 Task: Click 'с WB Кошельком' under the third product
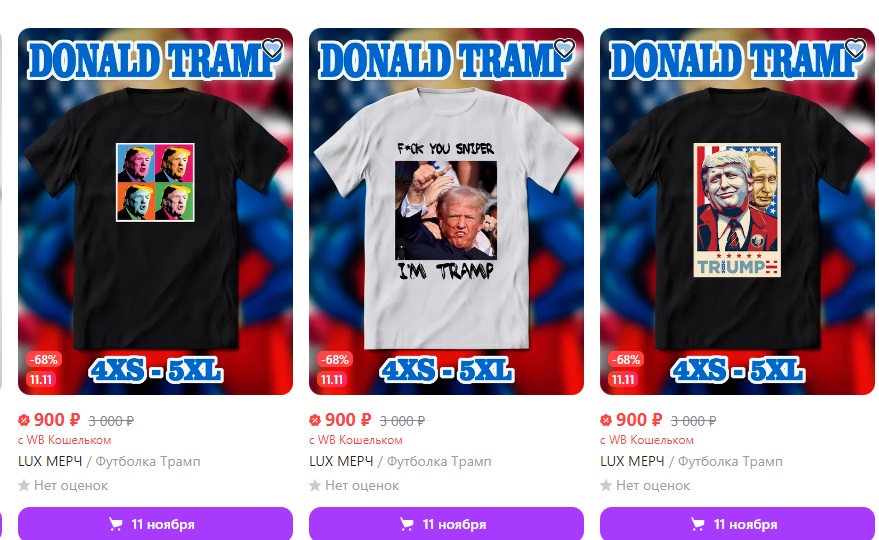coord(647,440)
